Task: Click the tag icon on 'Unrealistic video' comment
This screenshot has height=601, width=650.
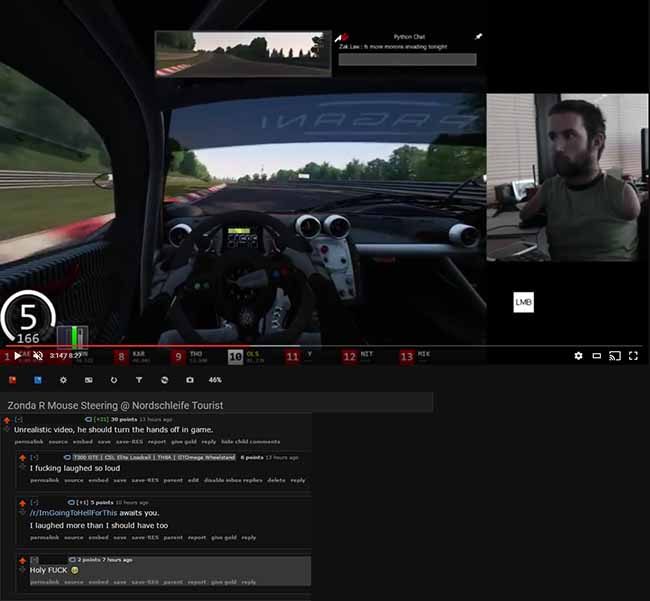Action: [x=88, y=419]
